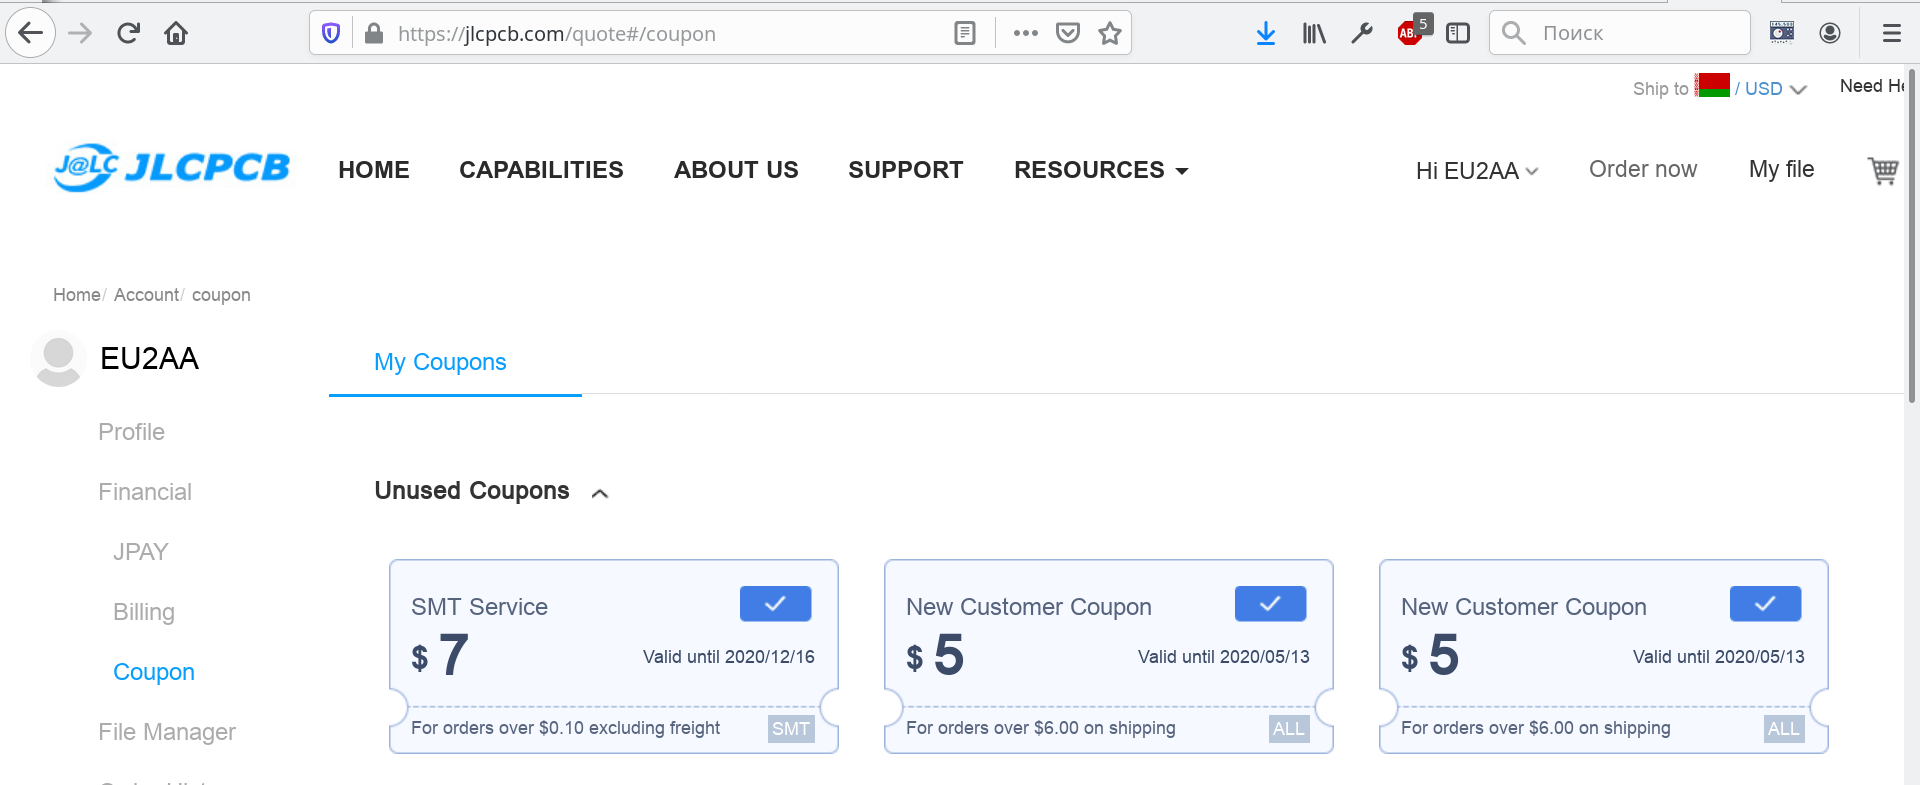Viewport: 1920px width, 785px height.
Task: Reload the page
Action: (x=128, y=34)
